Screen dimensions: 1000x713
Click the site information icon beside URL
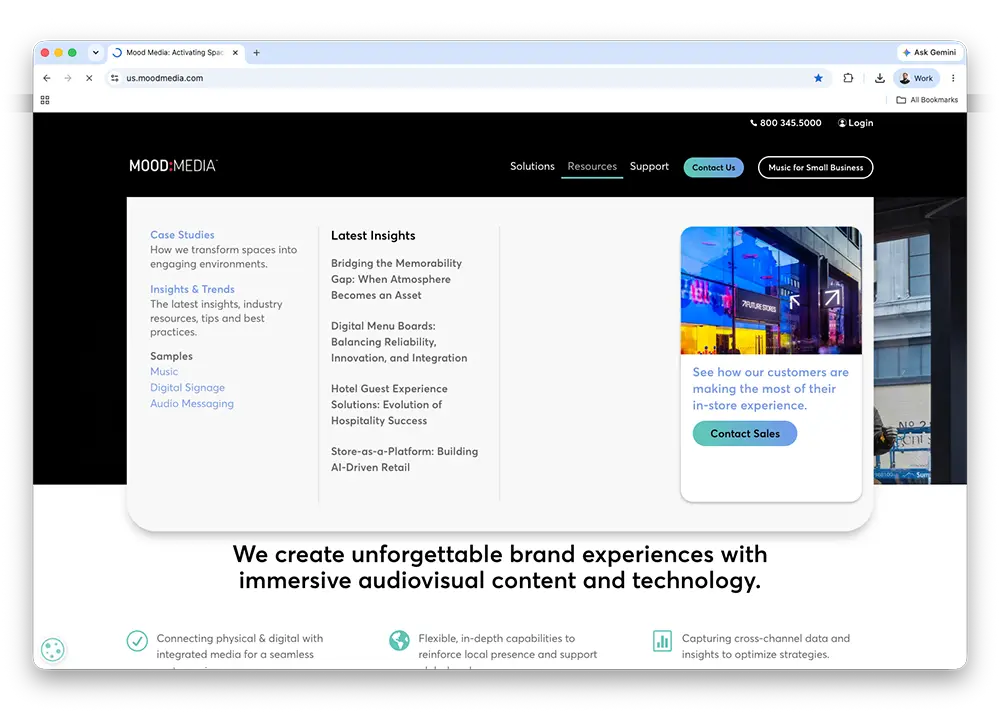coord(115,78)
